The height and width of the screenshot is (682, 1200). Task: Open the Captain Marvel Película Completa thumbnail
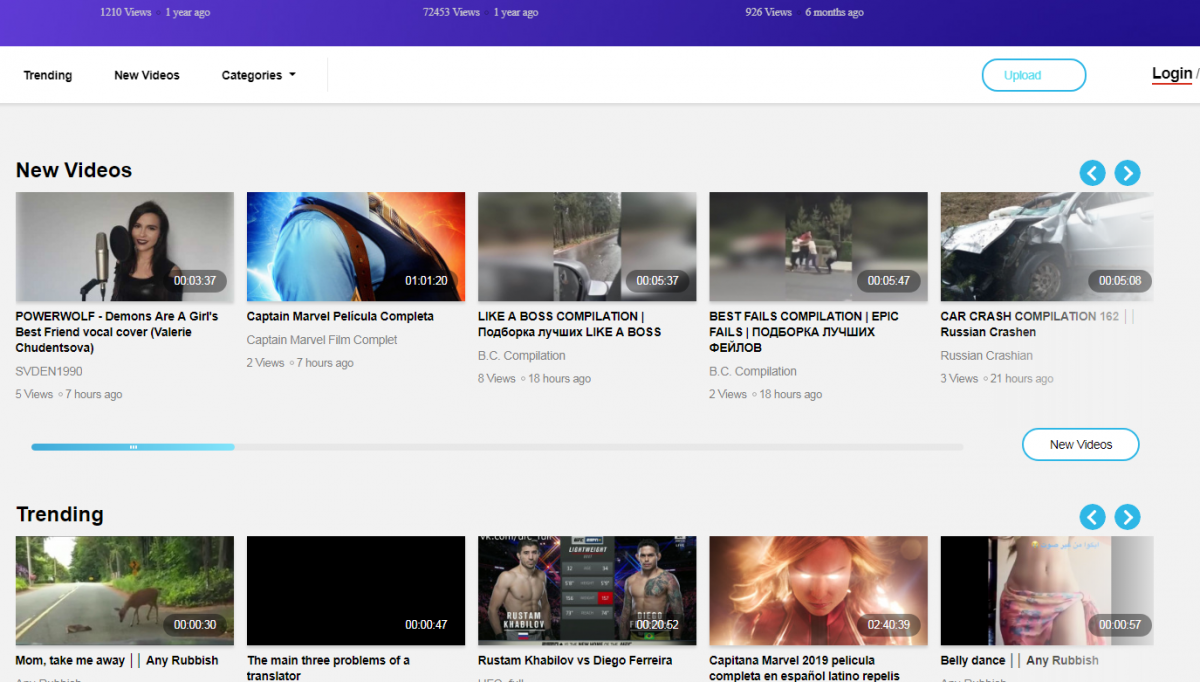[x=356, y=246]
